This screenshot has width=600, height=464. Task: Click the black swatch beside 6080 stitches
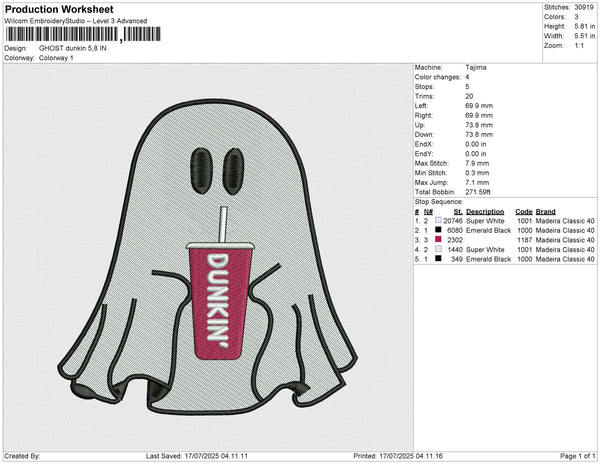(438, 230)
